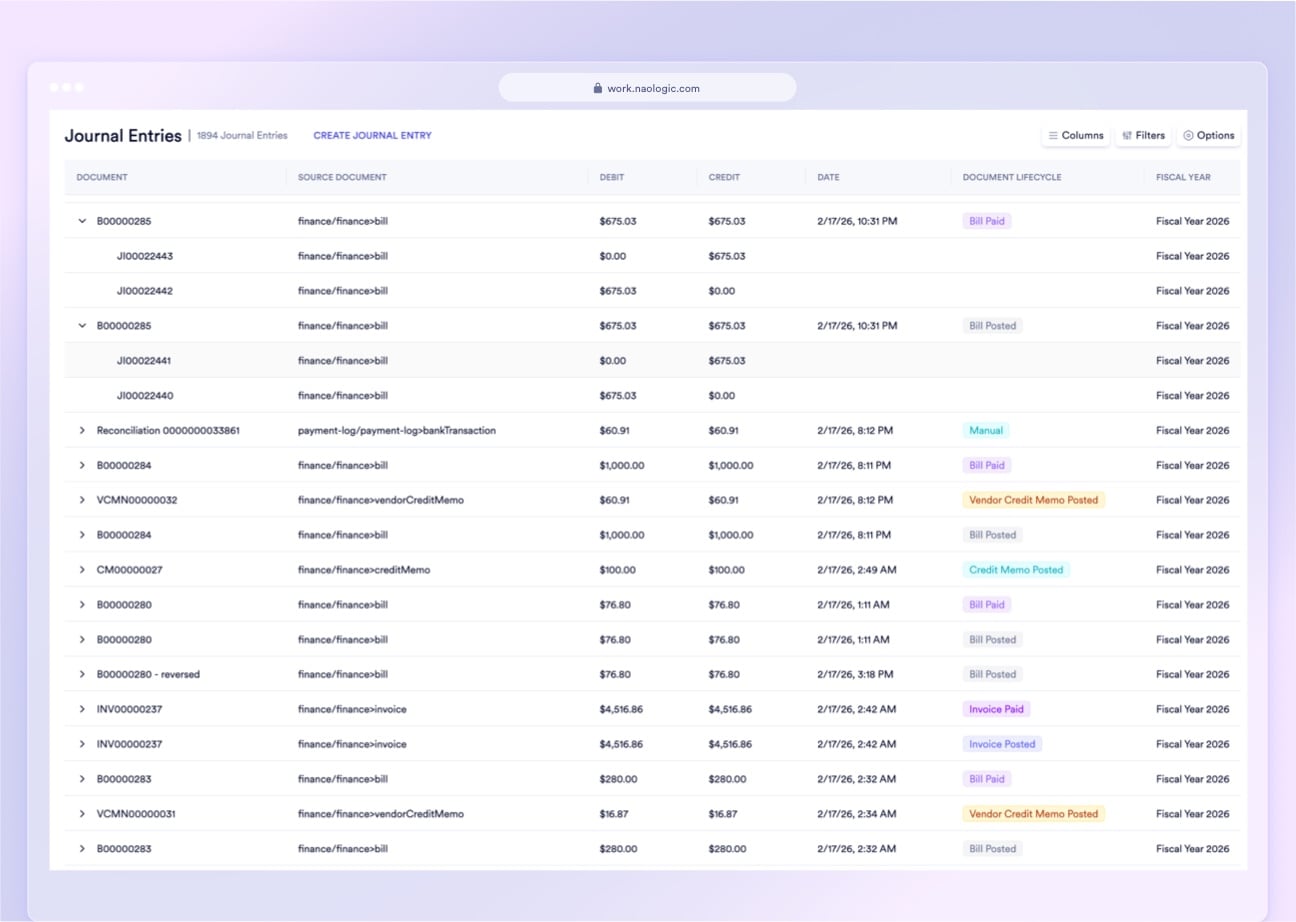Screen dimensions: 1296x922
Task: Expand the B00000280 - reversed entry
Action: point(82,674)
